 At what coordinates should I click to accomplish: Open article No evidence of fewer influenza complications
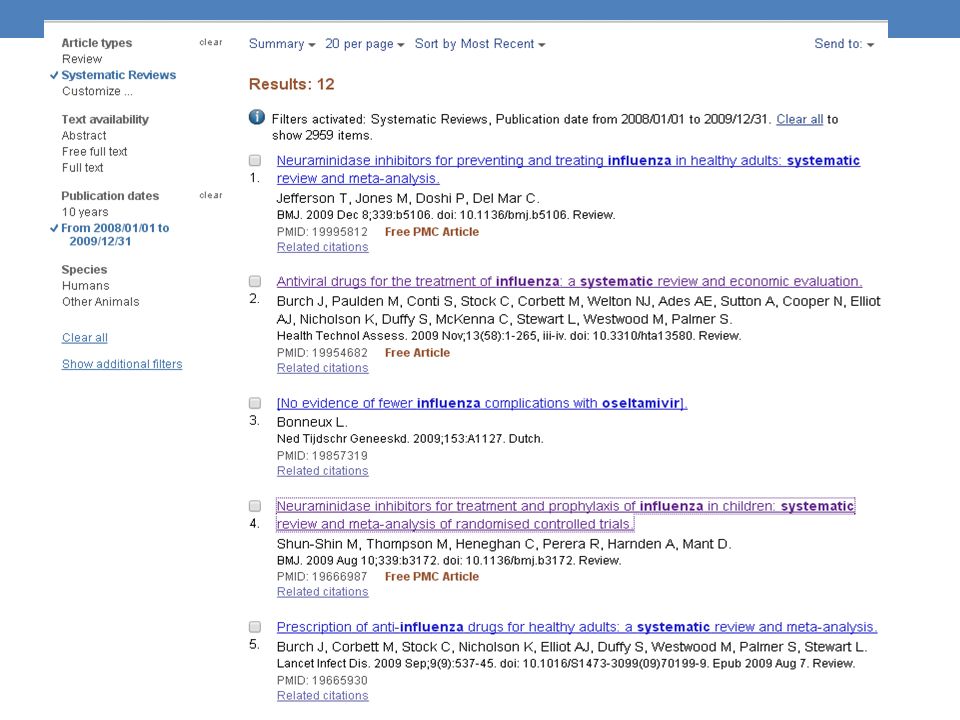(482, 403)
